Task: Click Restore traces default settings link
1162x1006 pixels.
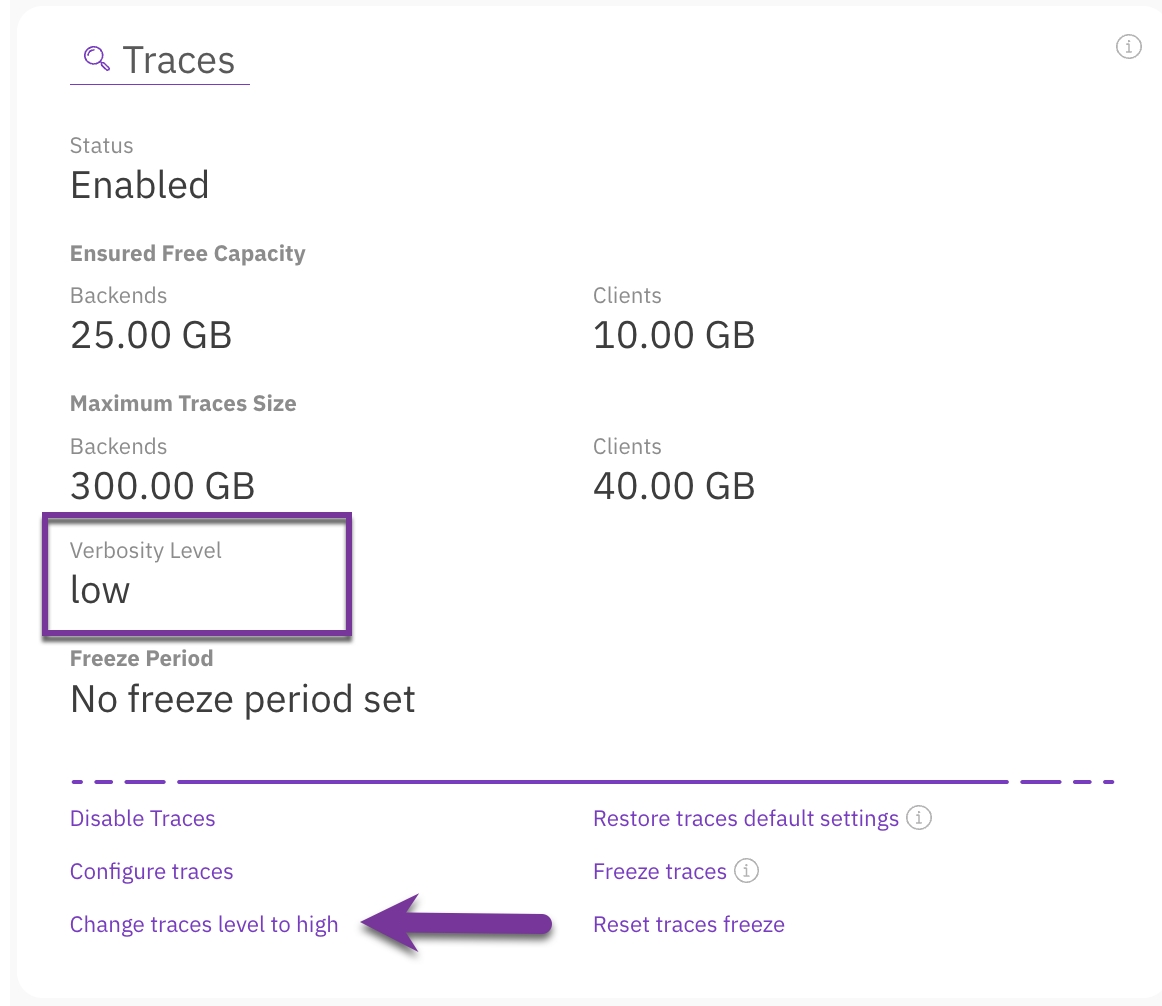Action: tap(745, 819)
